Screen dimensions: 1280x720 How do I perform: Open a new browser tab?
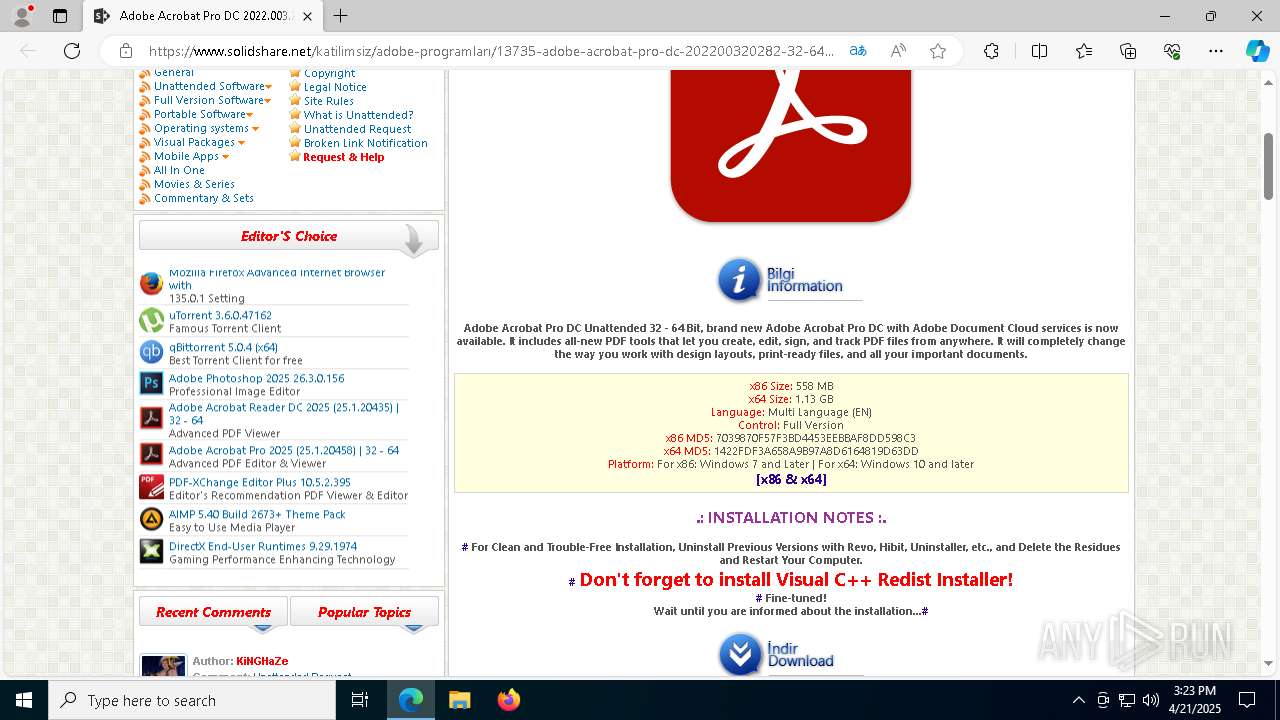(x=340, y=16)
